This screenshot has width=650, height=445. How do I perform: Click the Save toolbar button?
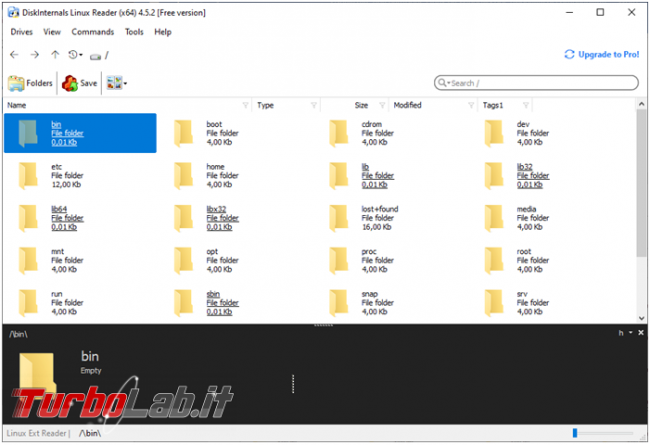click(x=80, y=83)
